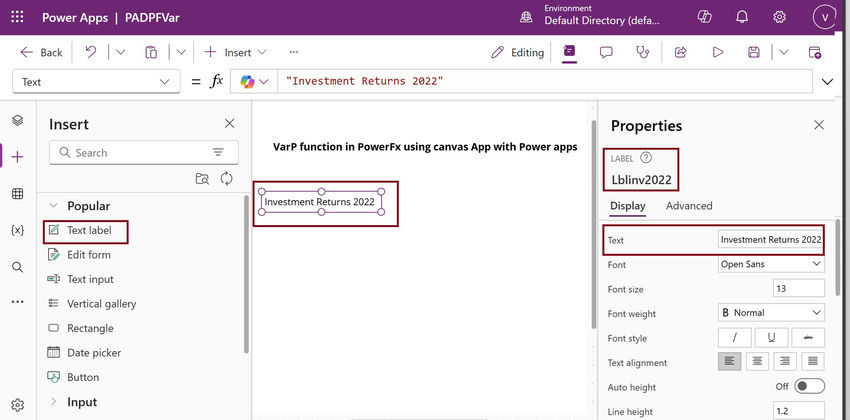Open the Tree view layers icon
Viewport: 850px width, 420px height.
[x=17, y=120]
